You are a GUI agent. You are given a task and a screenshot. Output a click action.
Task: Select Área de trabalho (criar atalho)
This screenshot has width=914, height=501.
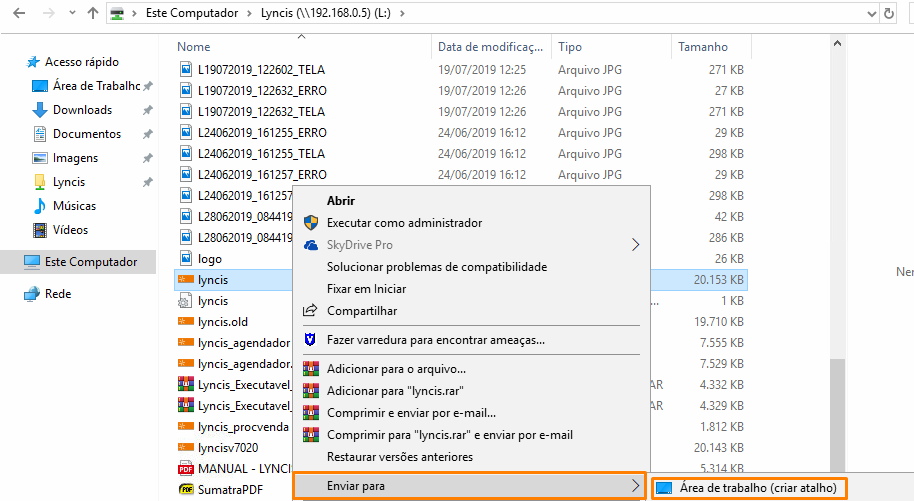pos(757,488)
